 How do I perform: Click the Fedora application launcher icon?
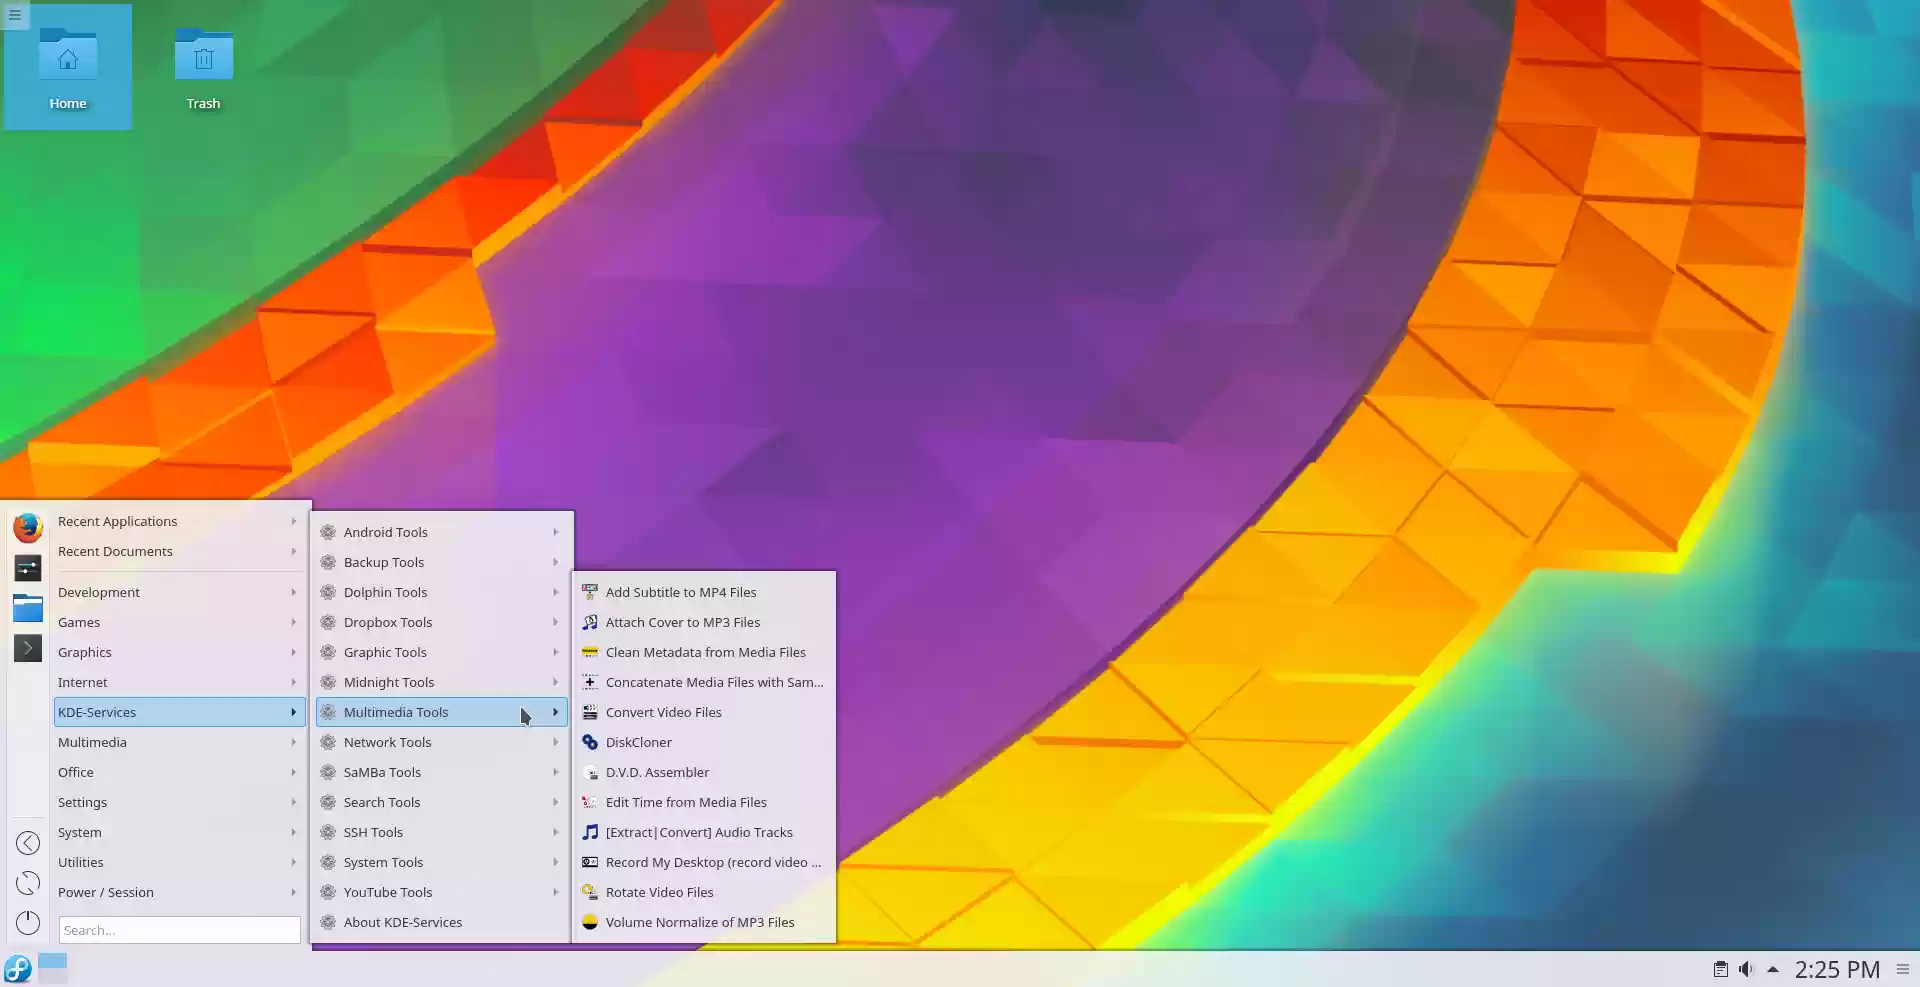click(x=18, y=968)
